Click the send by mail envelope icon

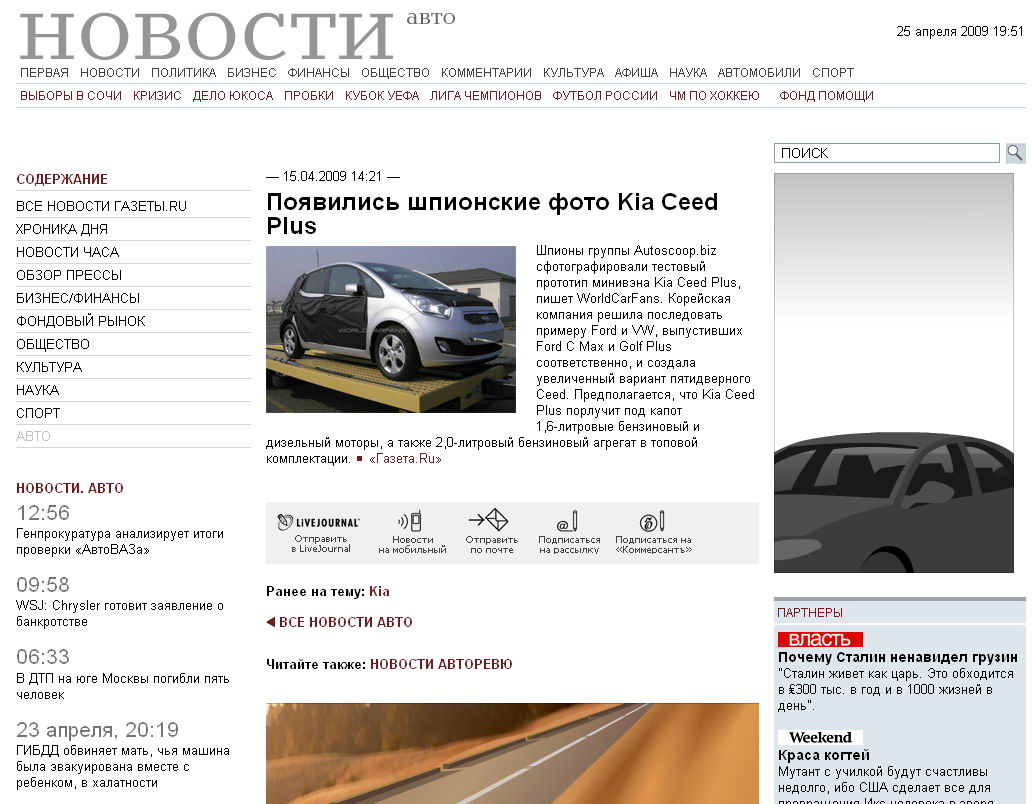489,520
